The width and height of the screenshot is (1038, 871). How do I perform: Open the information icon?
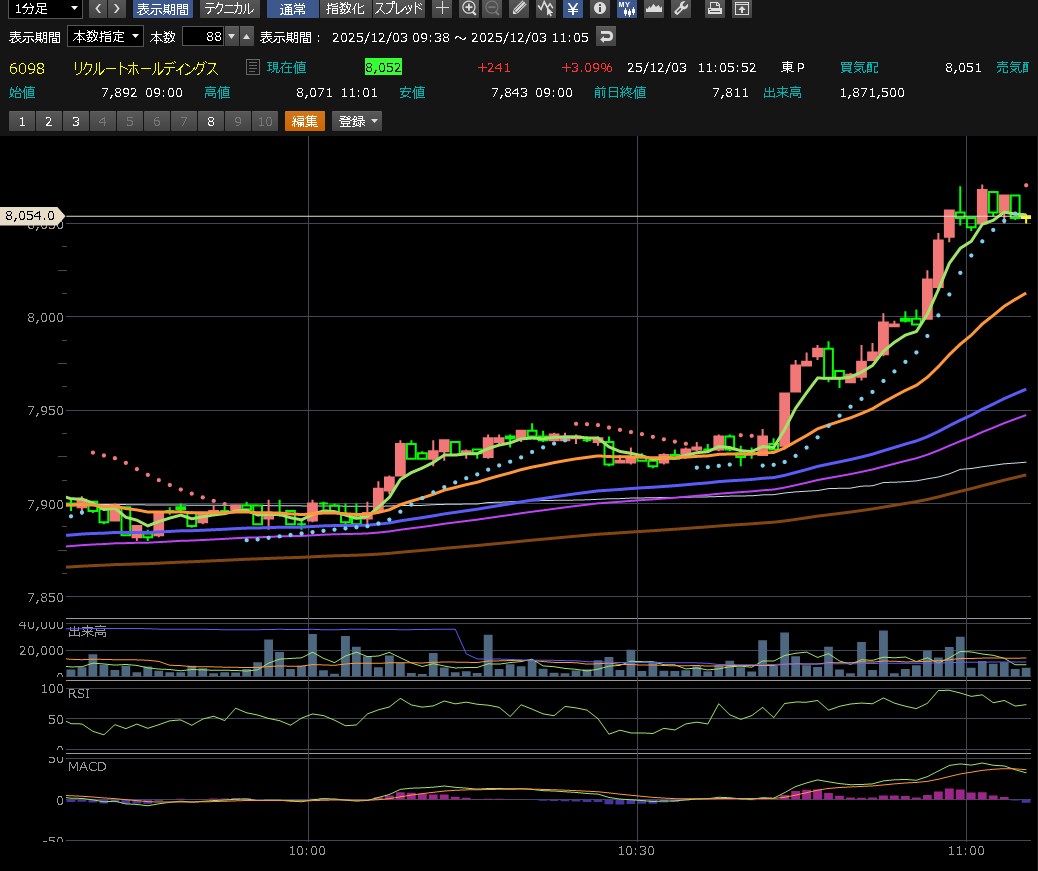click(x=599, y=9)
